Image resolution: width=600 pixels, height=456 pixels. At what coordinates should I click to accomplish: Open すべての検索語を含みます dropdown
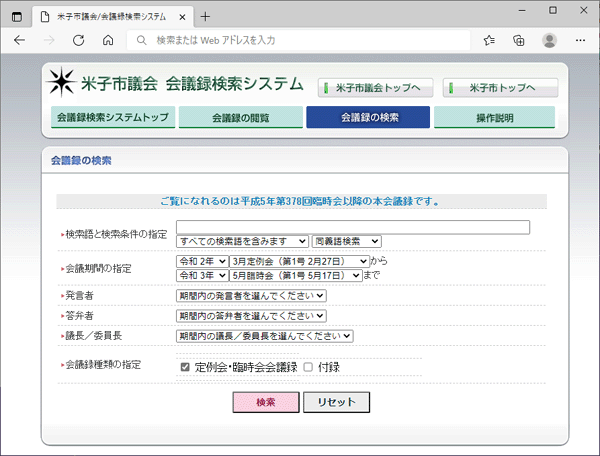pos(242,241)
